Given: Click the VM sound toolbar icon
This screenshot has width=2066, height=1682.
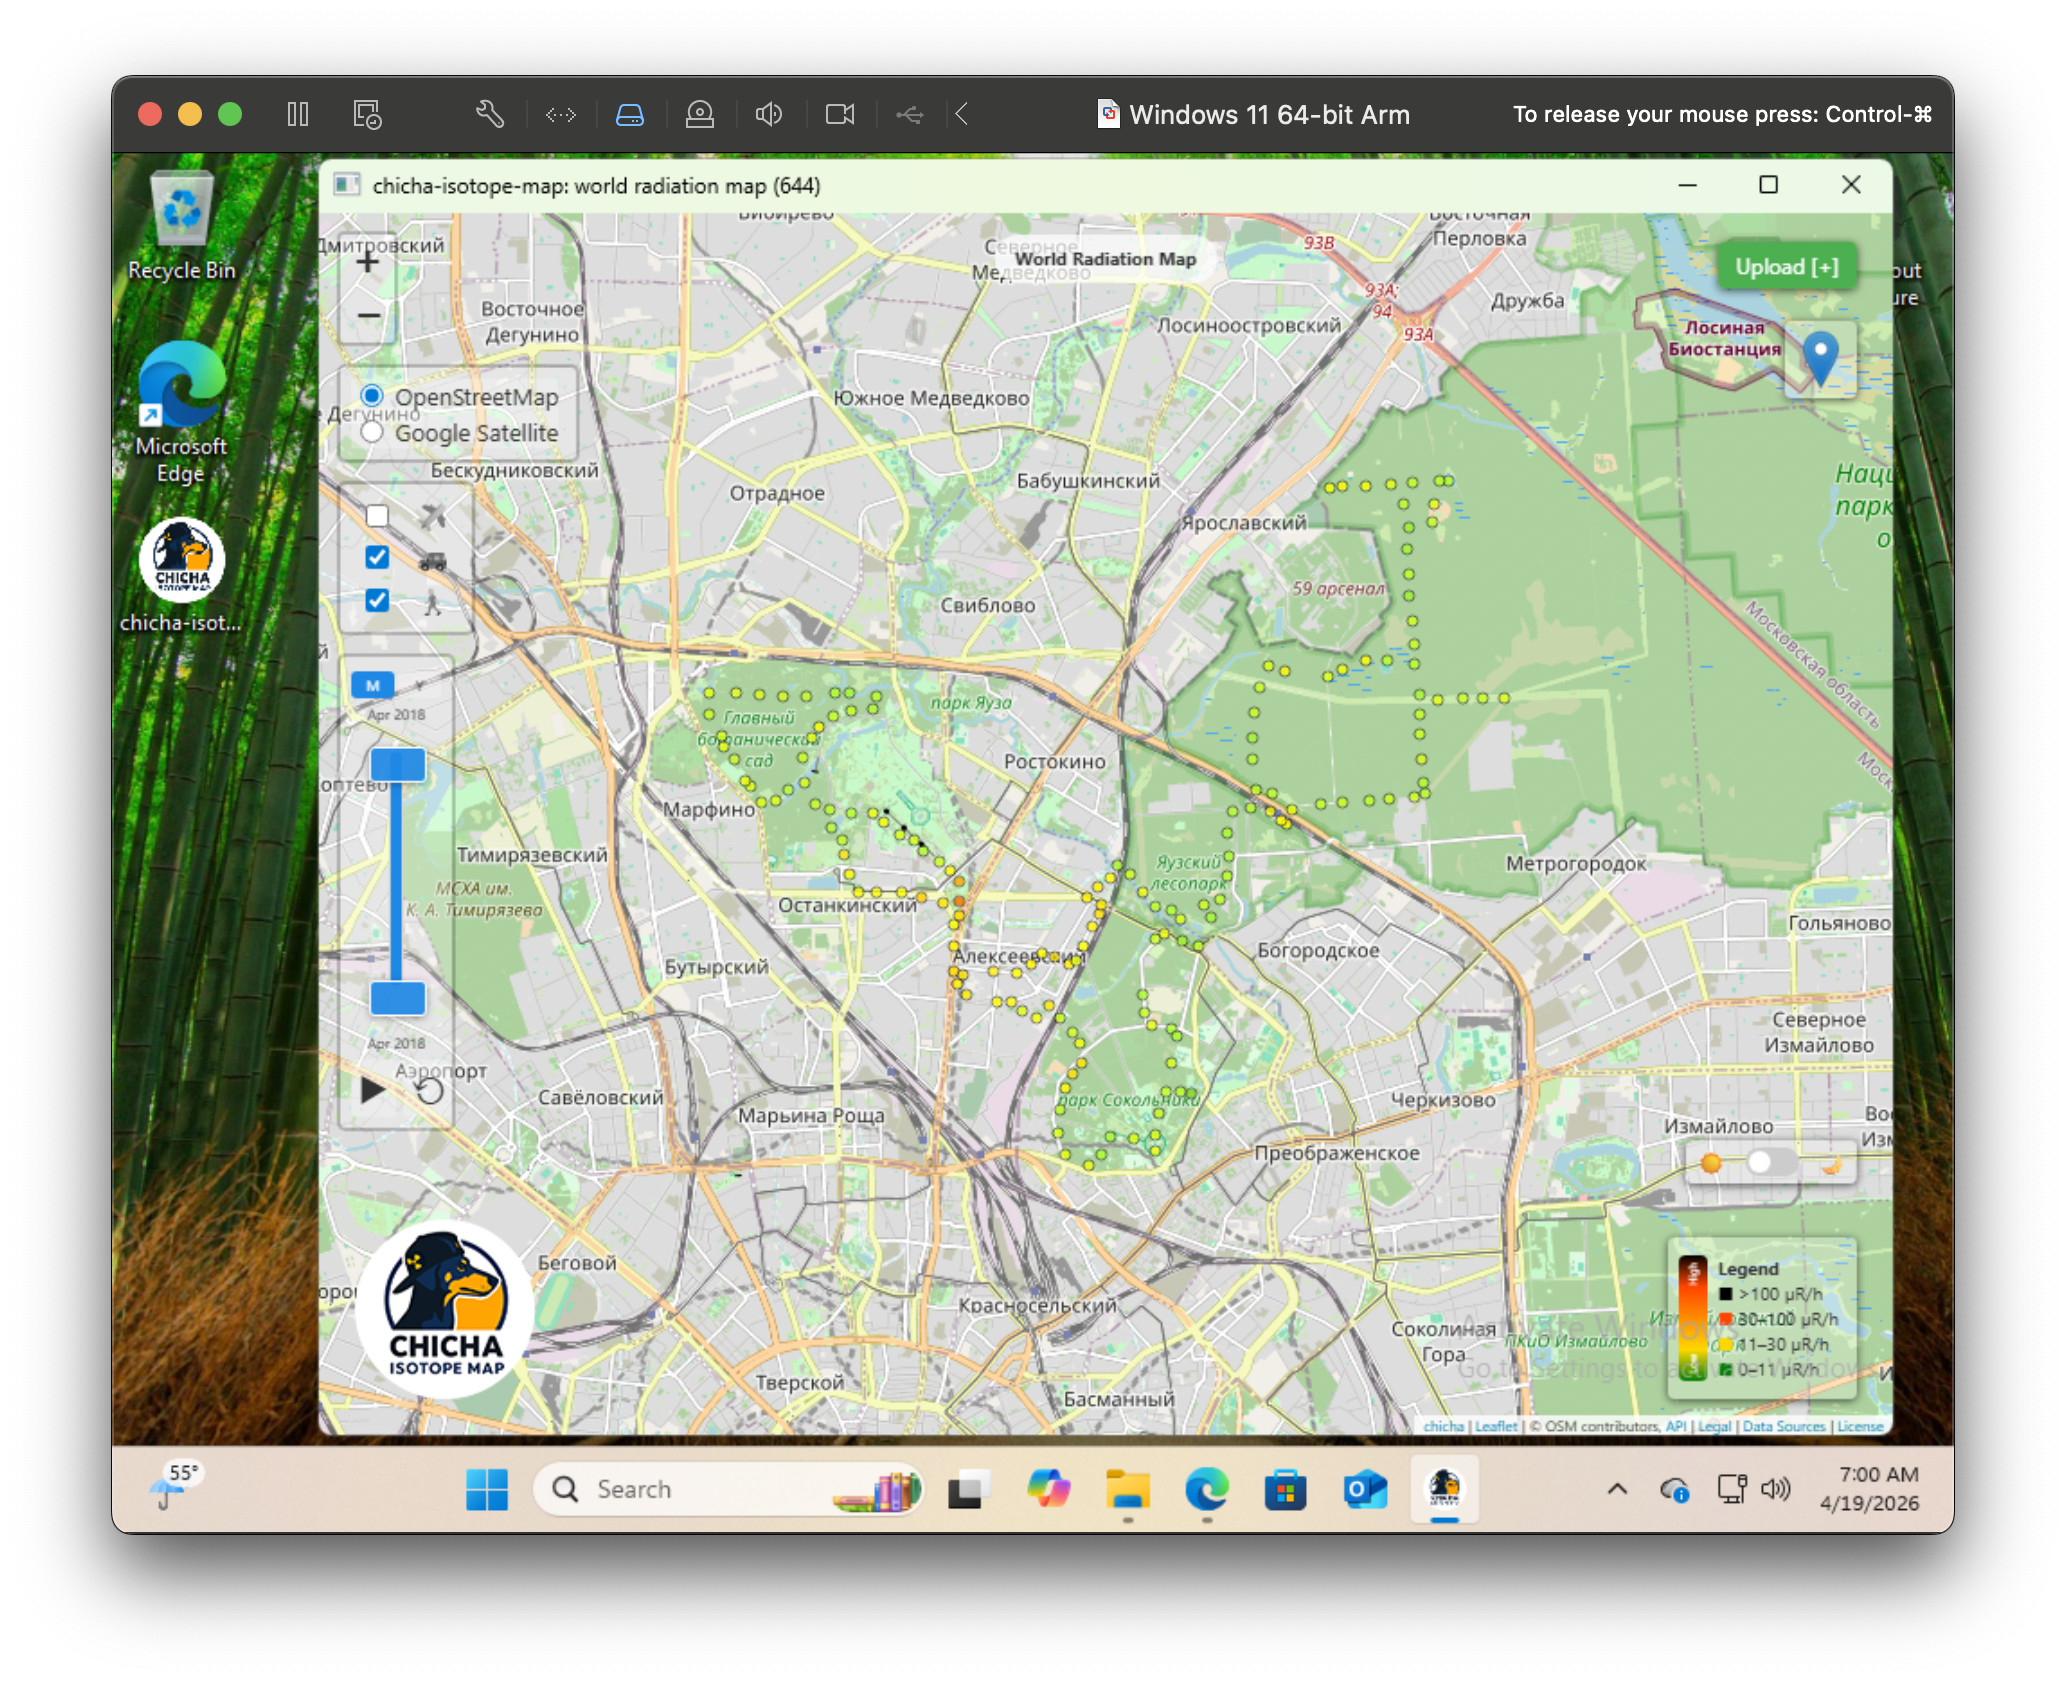Looking at the screenshot, I should tap(769, 114).
